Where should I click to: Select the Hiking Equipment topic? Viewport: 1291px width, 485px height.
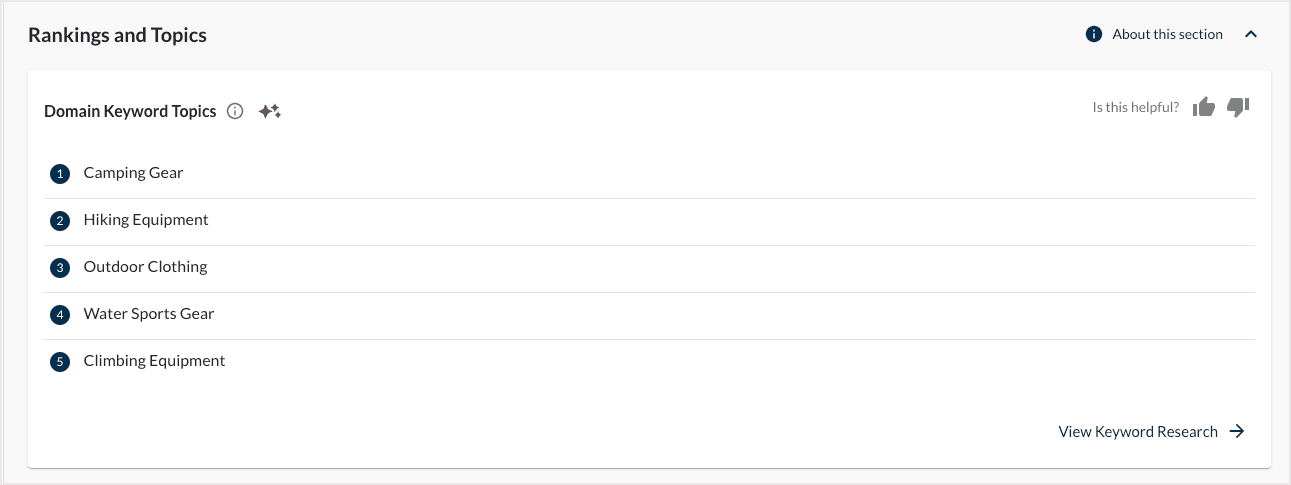point(146,220)
